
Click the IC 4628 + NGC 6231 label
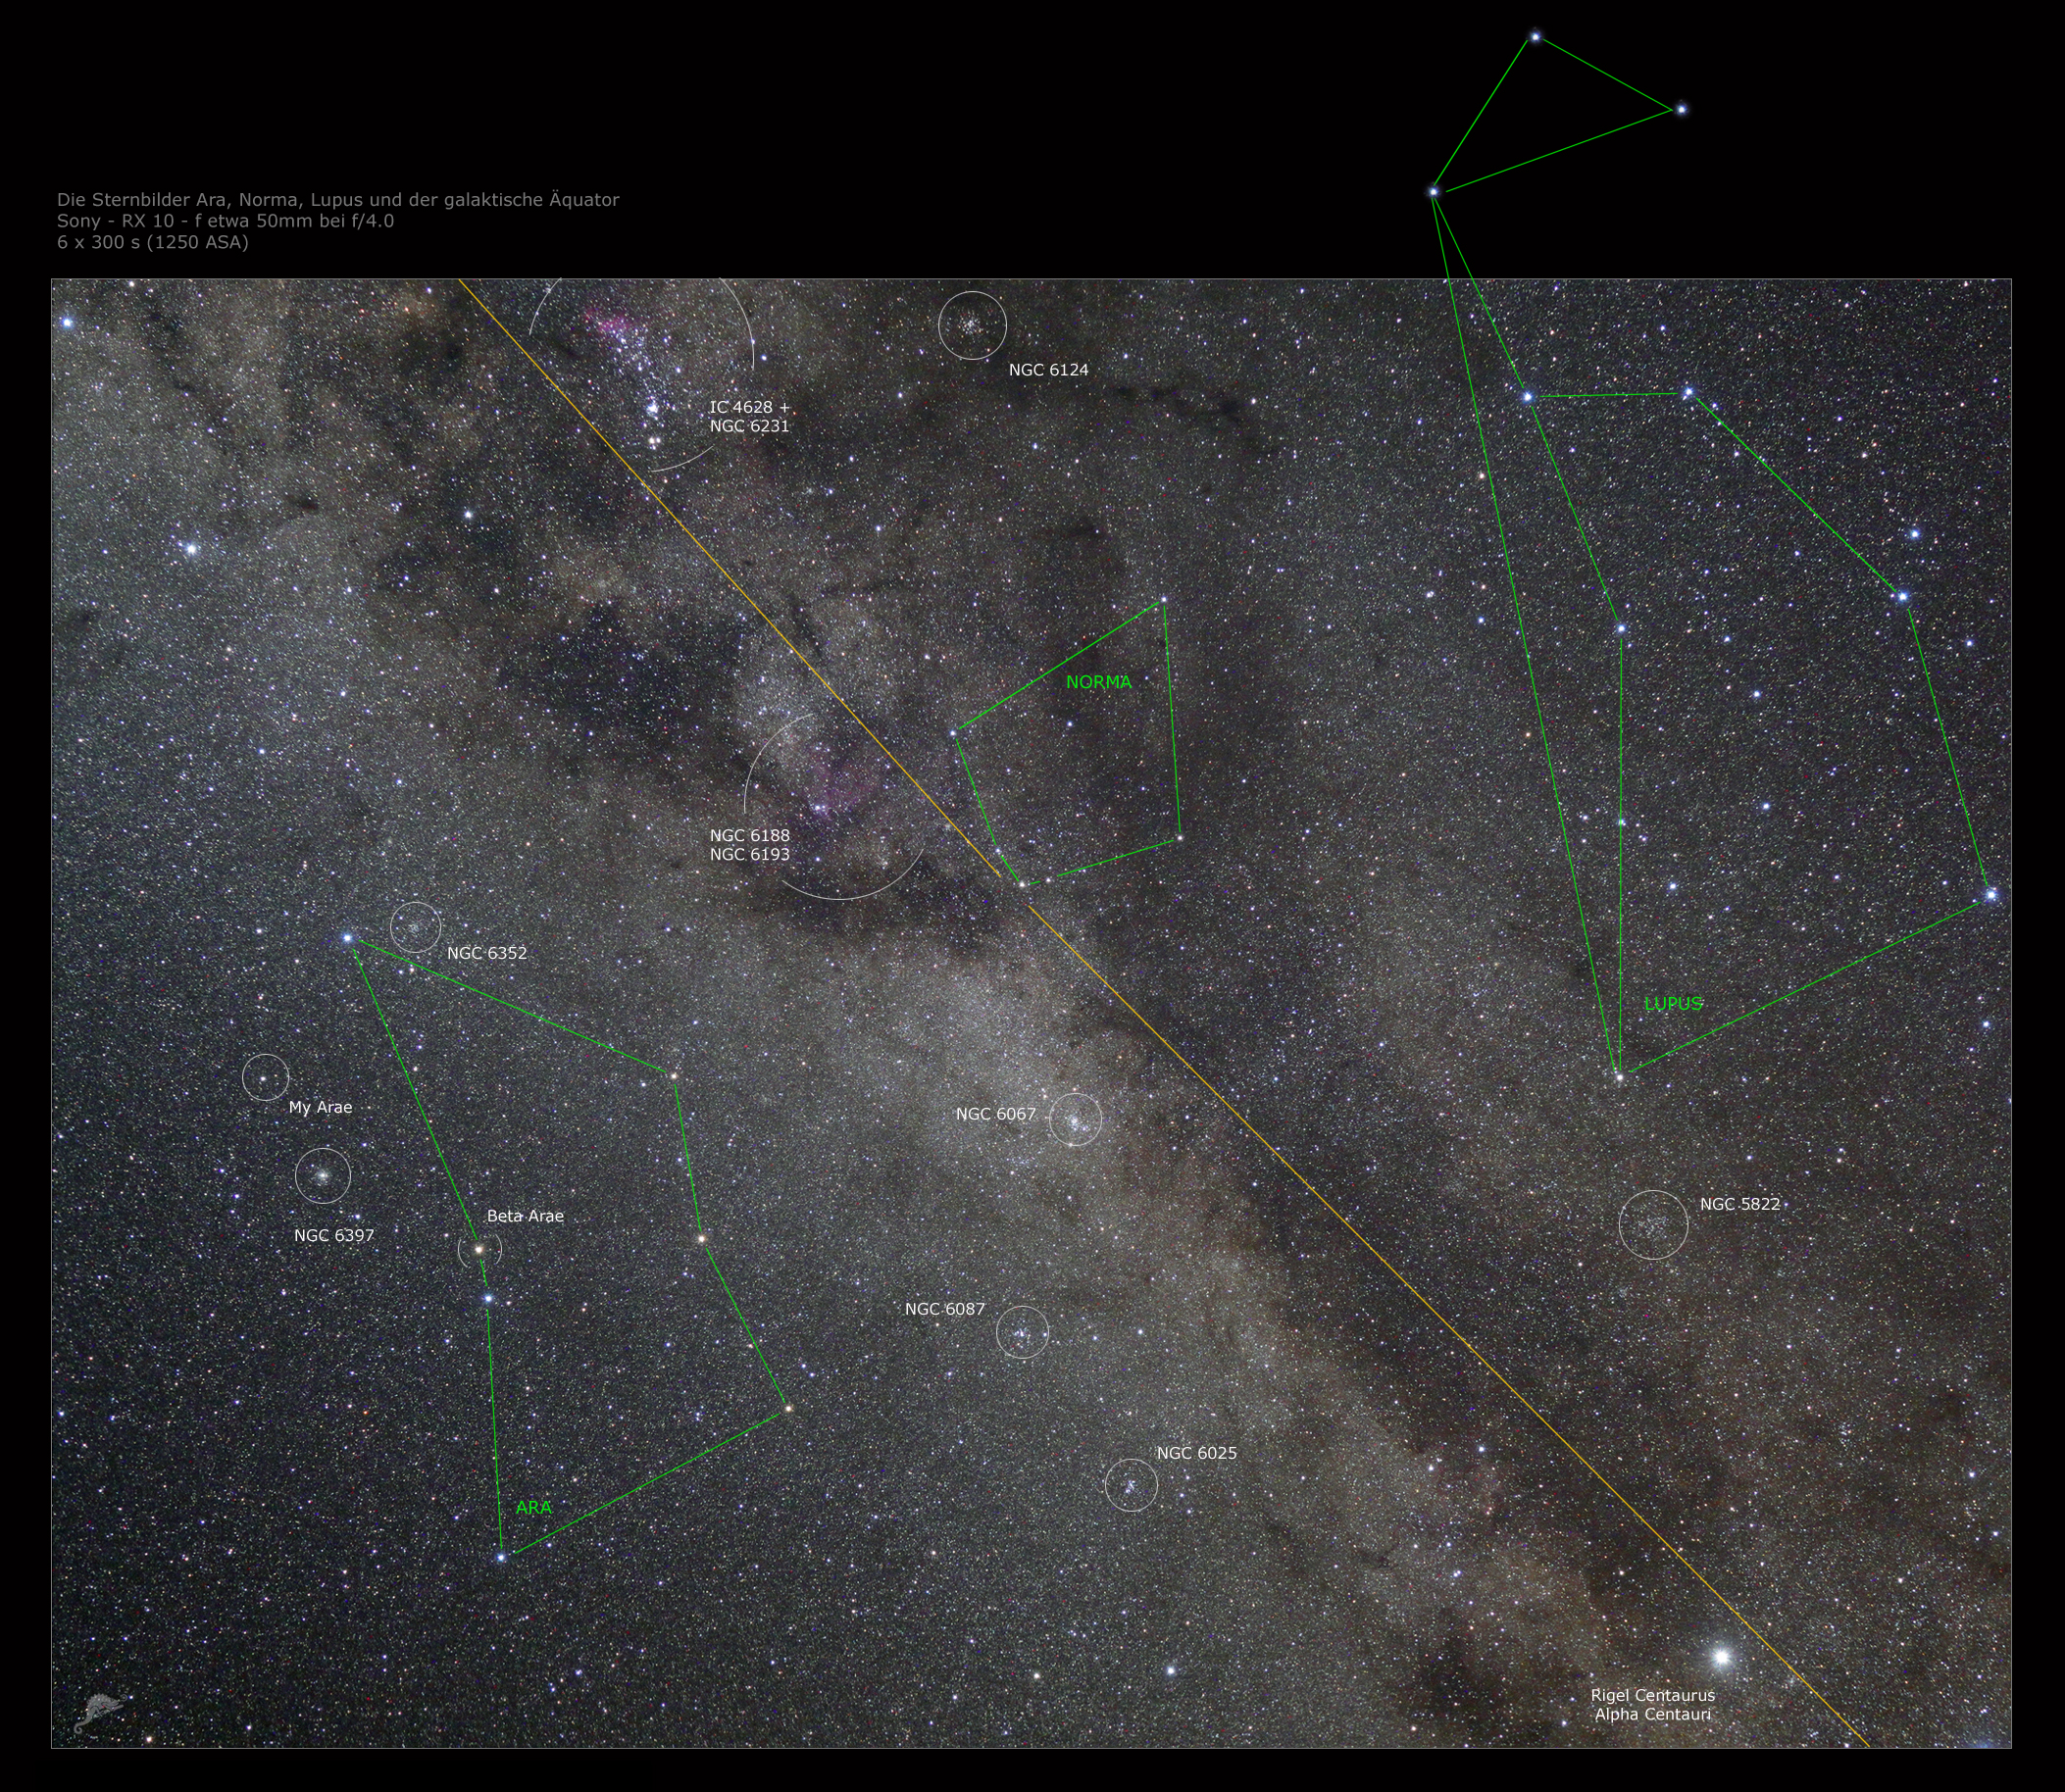click(x=749, y=416)
